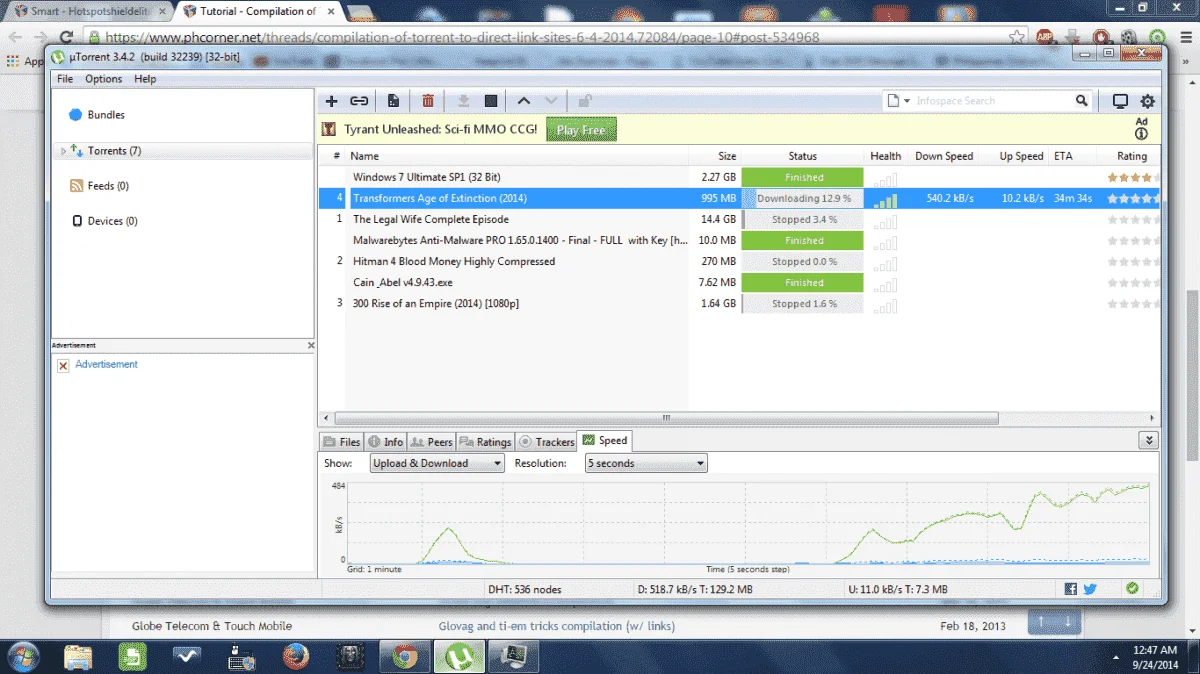Screen dimensions: 1200x674
Task: Switch to the Files tab
Action: 341,441
